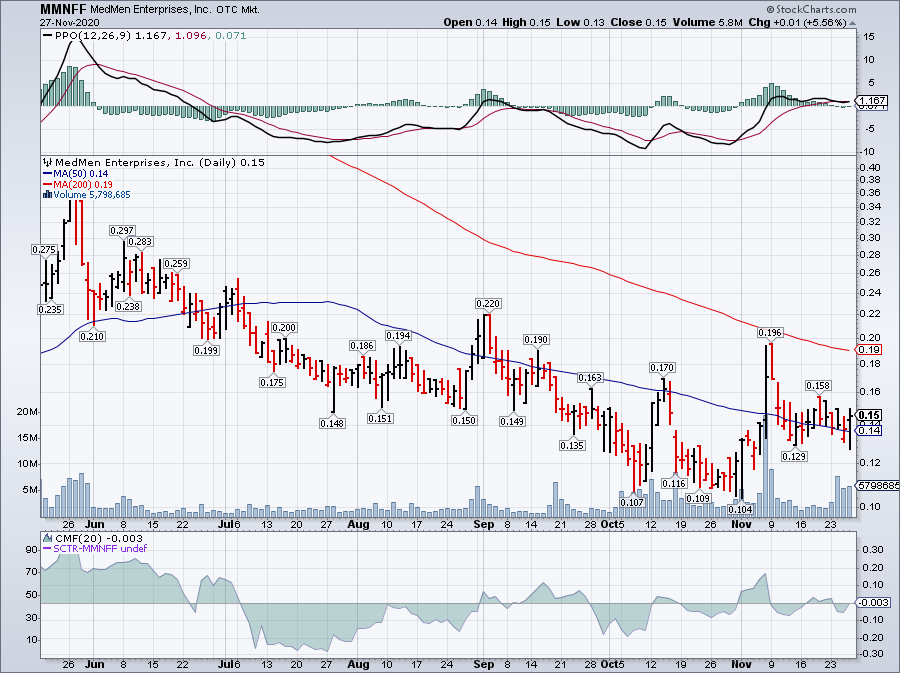
Task: Click the candlestick icon beside MedMen Enterprises (Daily)
Action: pyautogui.click(x=48, y=162)
